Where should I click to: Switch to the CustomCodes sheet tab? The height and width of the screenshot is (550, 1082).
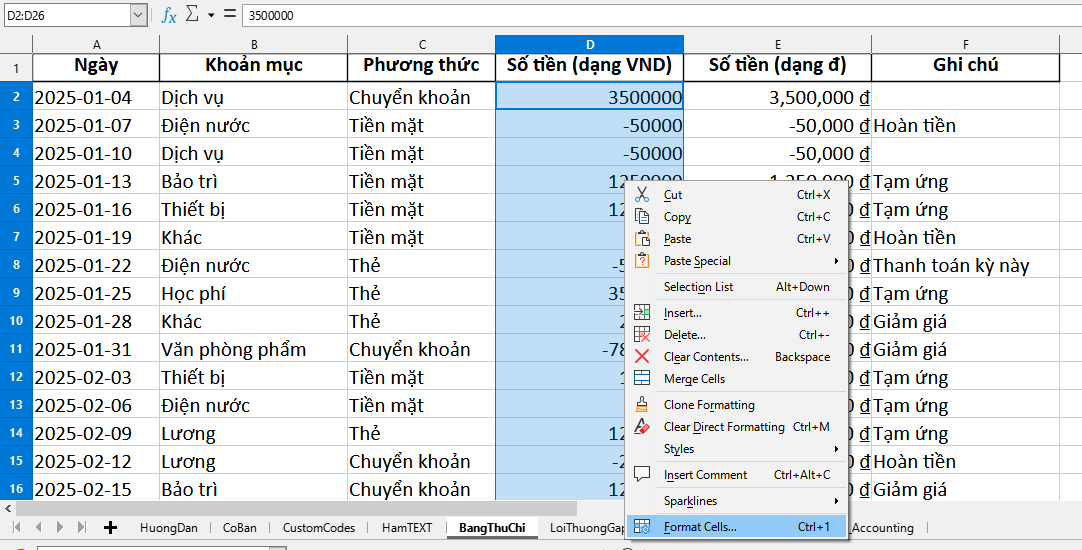(319, 528)
